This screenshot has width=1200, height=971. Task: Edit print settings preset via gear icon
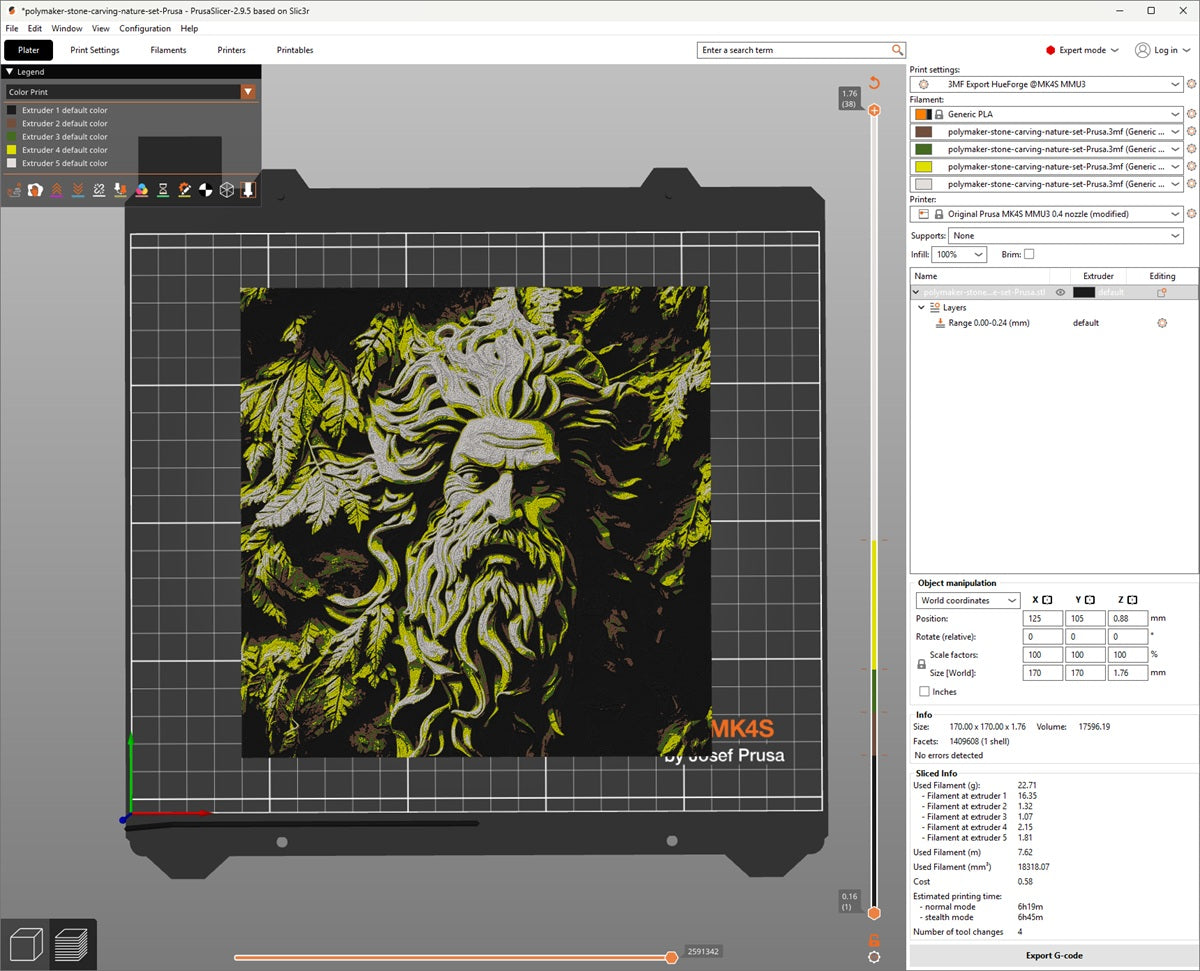[1191, 85]
